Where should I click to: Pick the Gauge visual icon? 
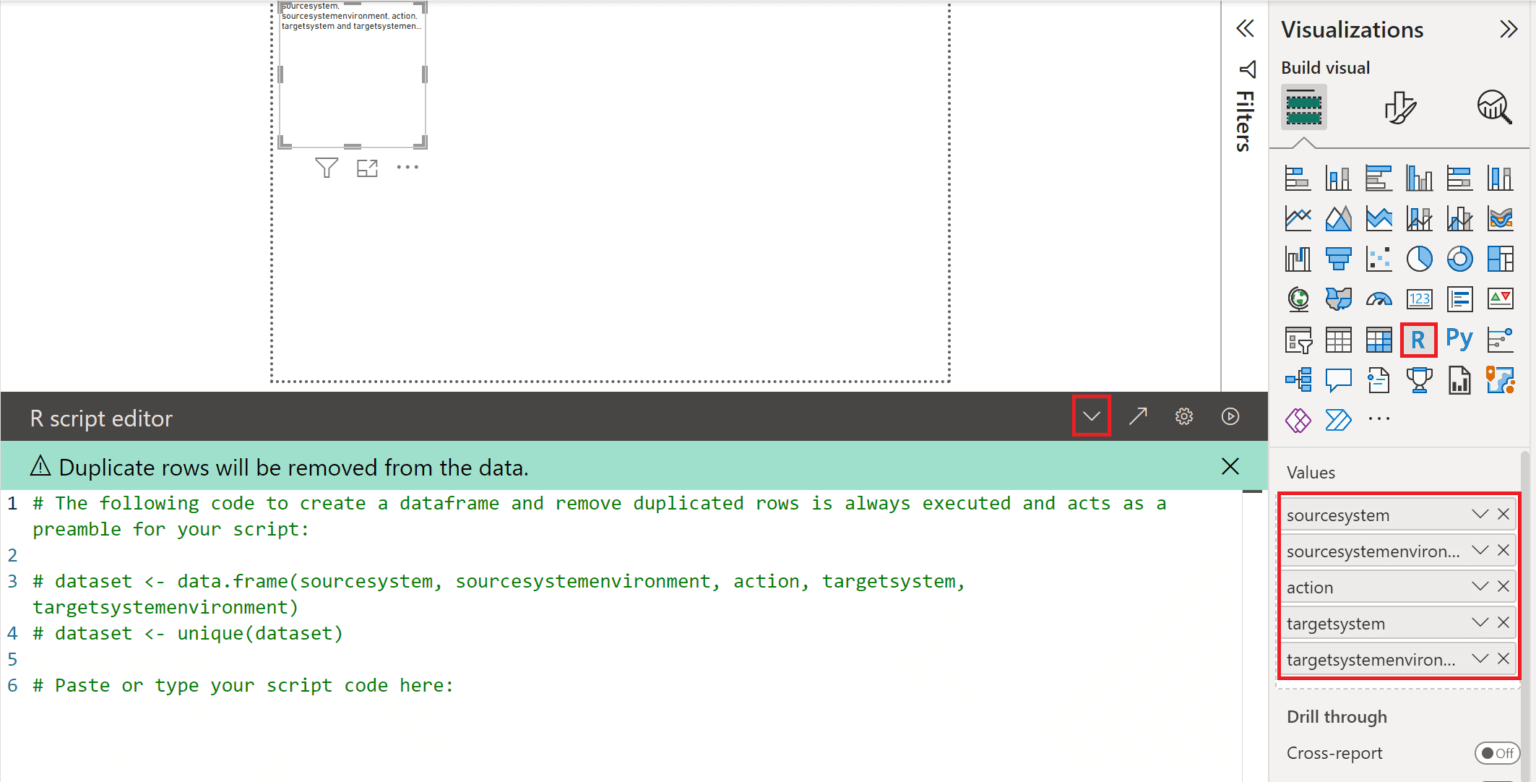pos(1379,298)
